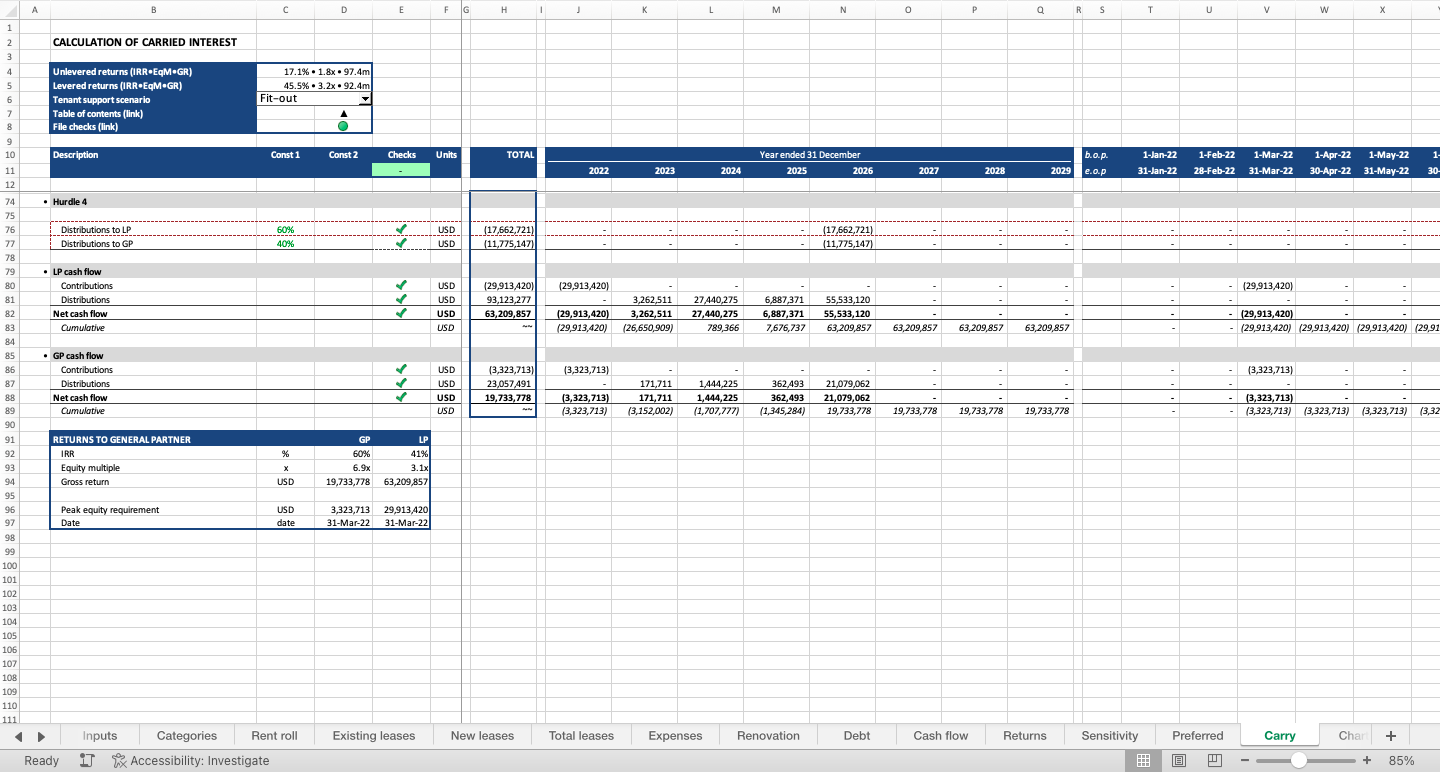Open the New leases sheet tab

482,736
